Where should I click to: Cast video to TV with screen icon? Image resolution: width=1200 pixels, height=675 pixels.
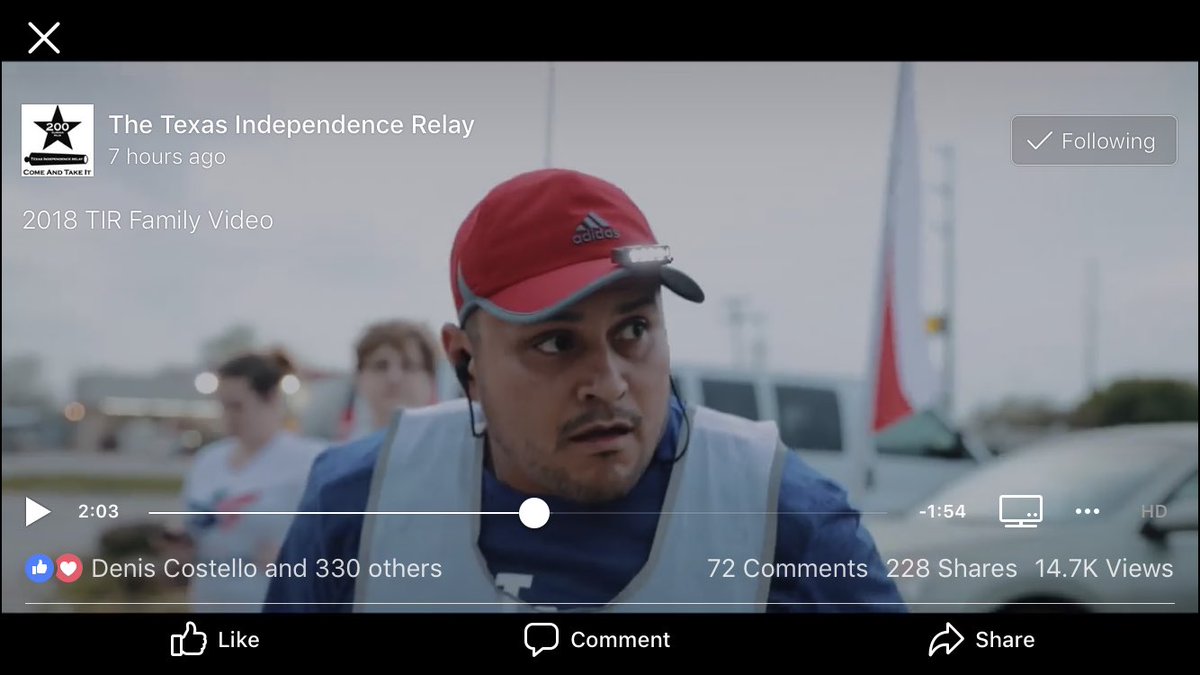pyautogui.click(x=1020, y=511)
